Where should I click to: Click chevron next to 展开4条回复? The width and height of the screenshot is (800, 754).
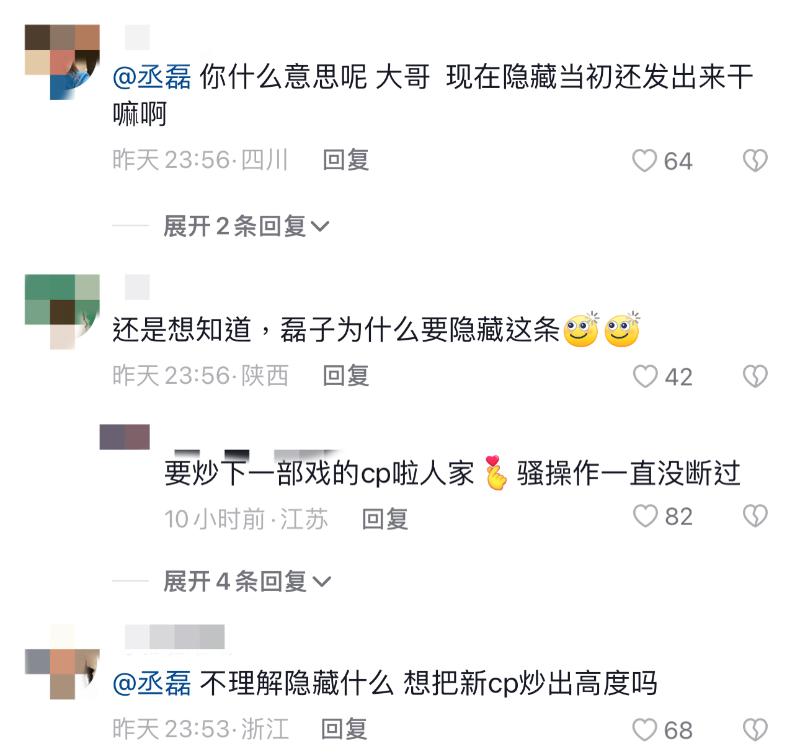321,582
